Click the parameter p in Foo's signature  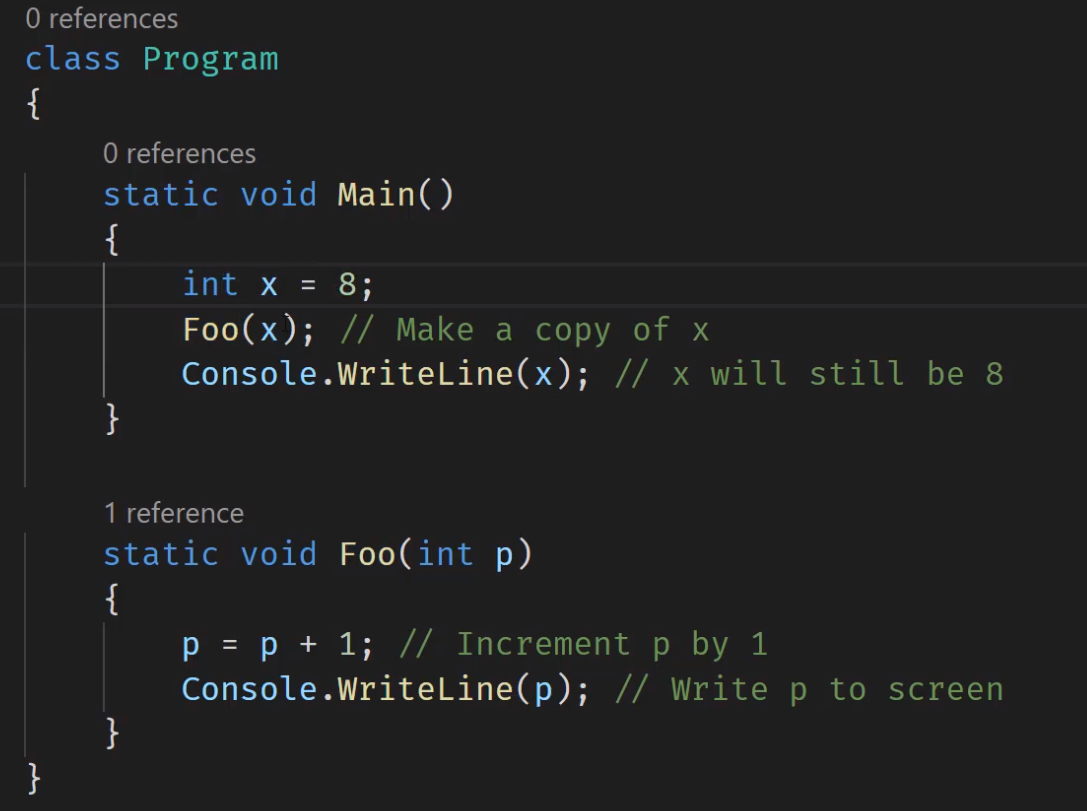click(505, 555)
